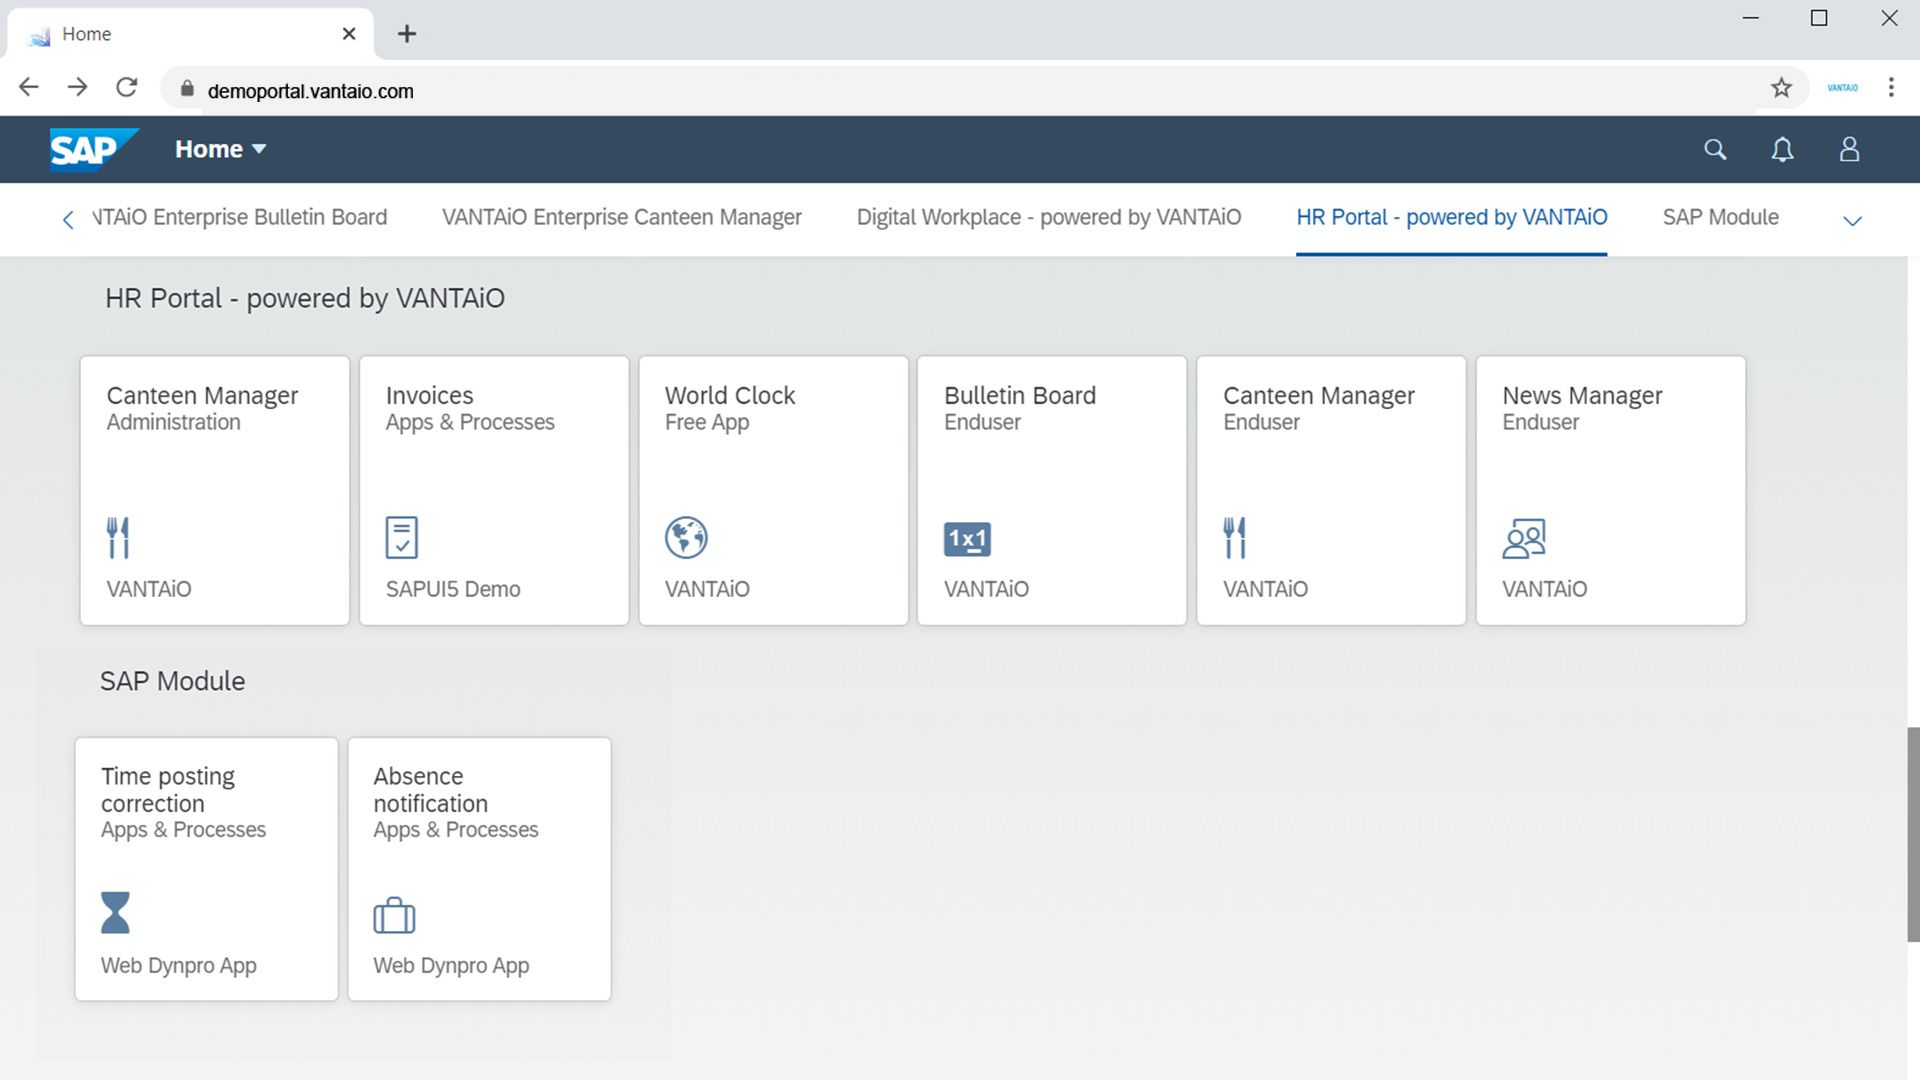Open the World Clock tile title
1920x1080 pixels.
pos(729,395)
